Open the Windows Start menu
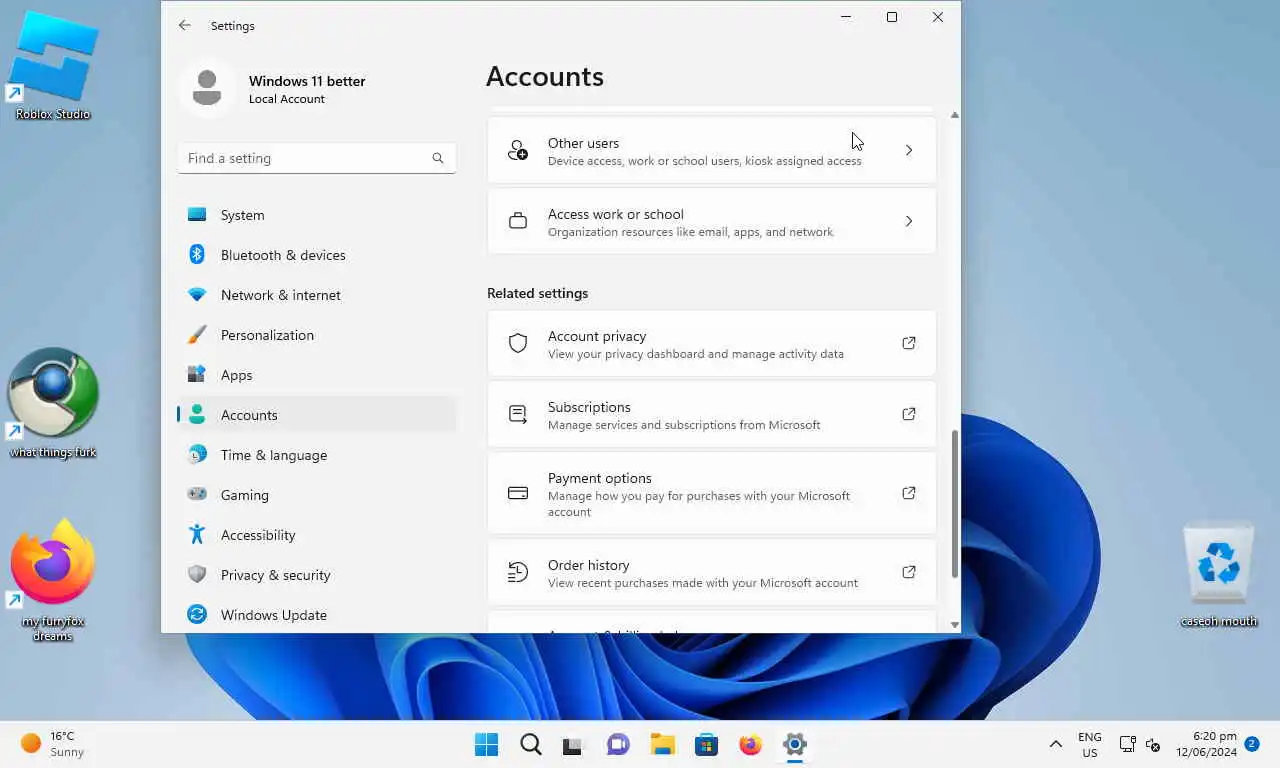This screenshot has width=1280, height=768. click(487, 744)
